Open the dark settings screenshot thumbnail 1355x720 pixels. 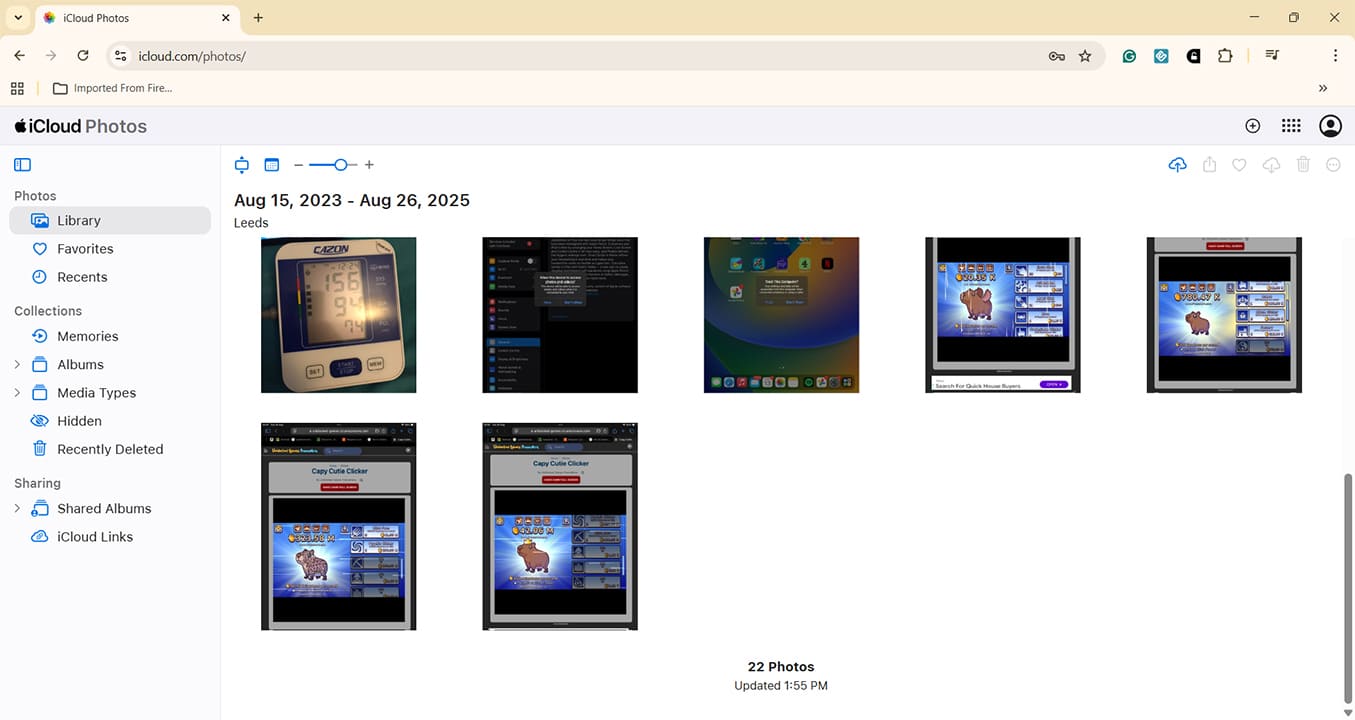(560, 315)
